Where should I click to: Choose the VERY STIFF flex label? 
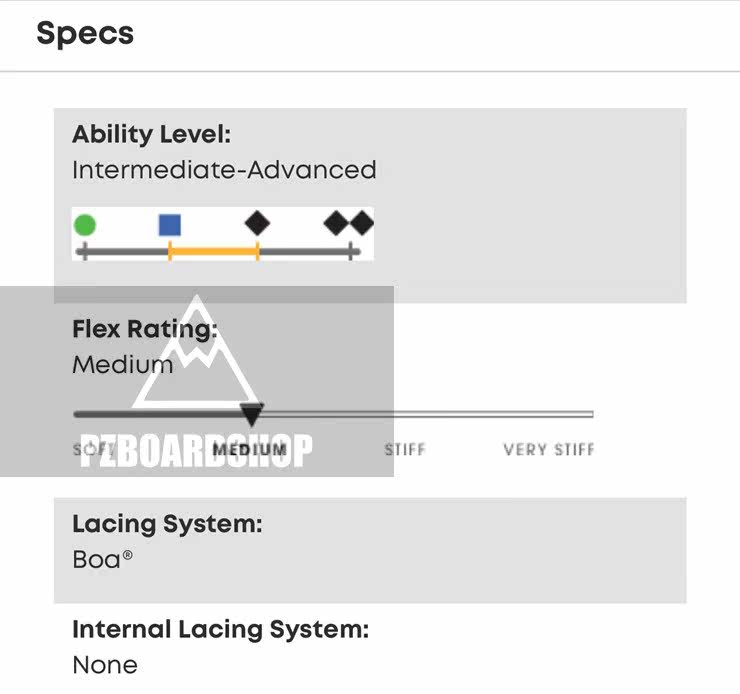(549, 450)
